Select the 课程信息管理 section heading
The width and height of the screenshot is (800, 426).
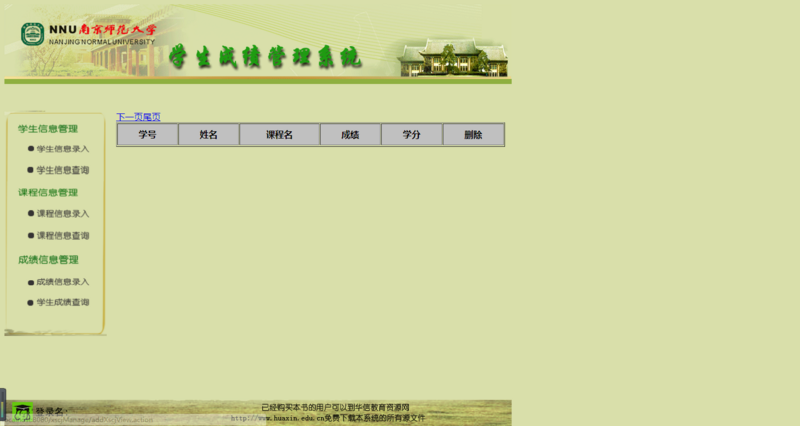48,193
